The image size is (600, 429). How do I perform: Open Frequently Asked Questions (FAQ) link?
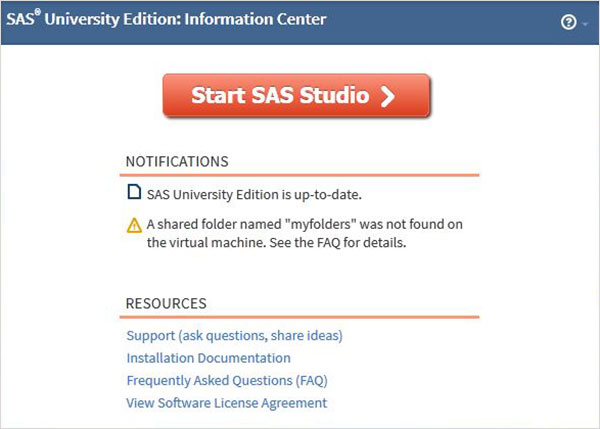[227, 381]
